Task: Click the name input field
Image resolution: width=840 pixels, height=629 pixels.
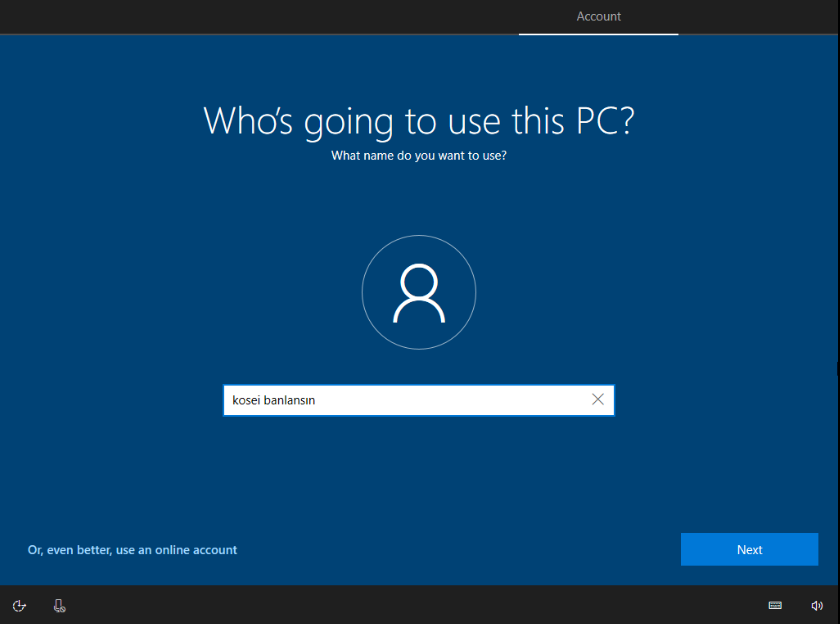Action: 418,400
